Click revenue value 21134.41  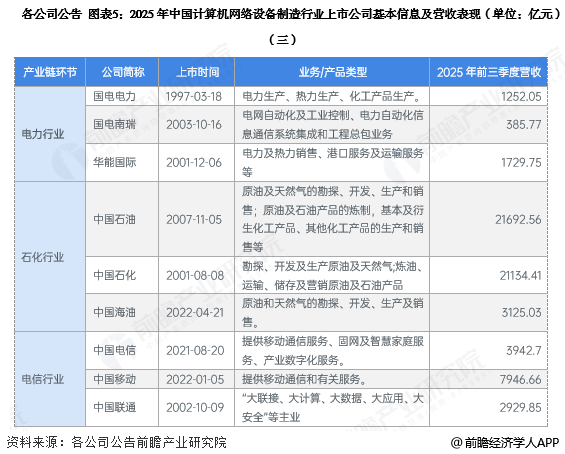[520, 275]
